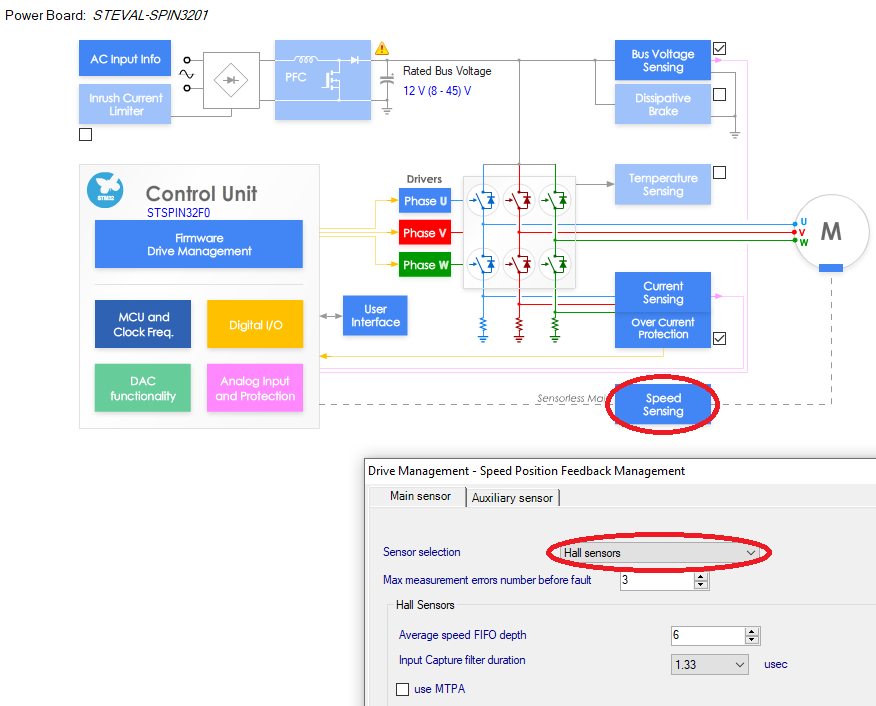This screenshot has height=706, width=876.
Task: Select the bridge rectifier diode symbol
Action: 231,80
